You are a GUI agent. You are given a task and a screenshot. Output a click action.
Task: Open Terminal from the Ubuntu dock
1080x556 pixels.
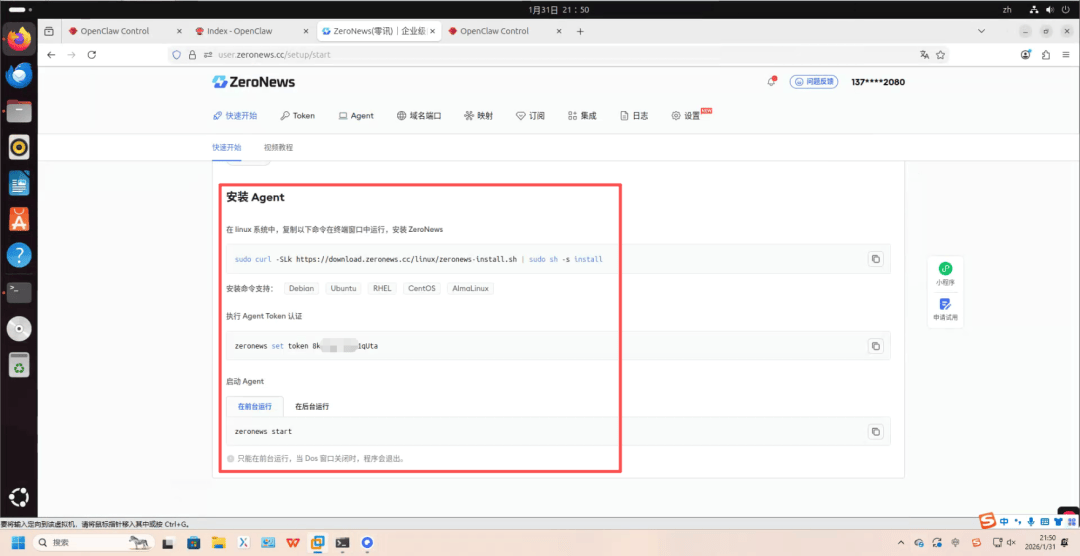pos(19,292)
